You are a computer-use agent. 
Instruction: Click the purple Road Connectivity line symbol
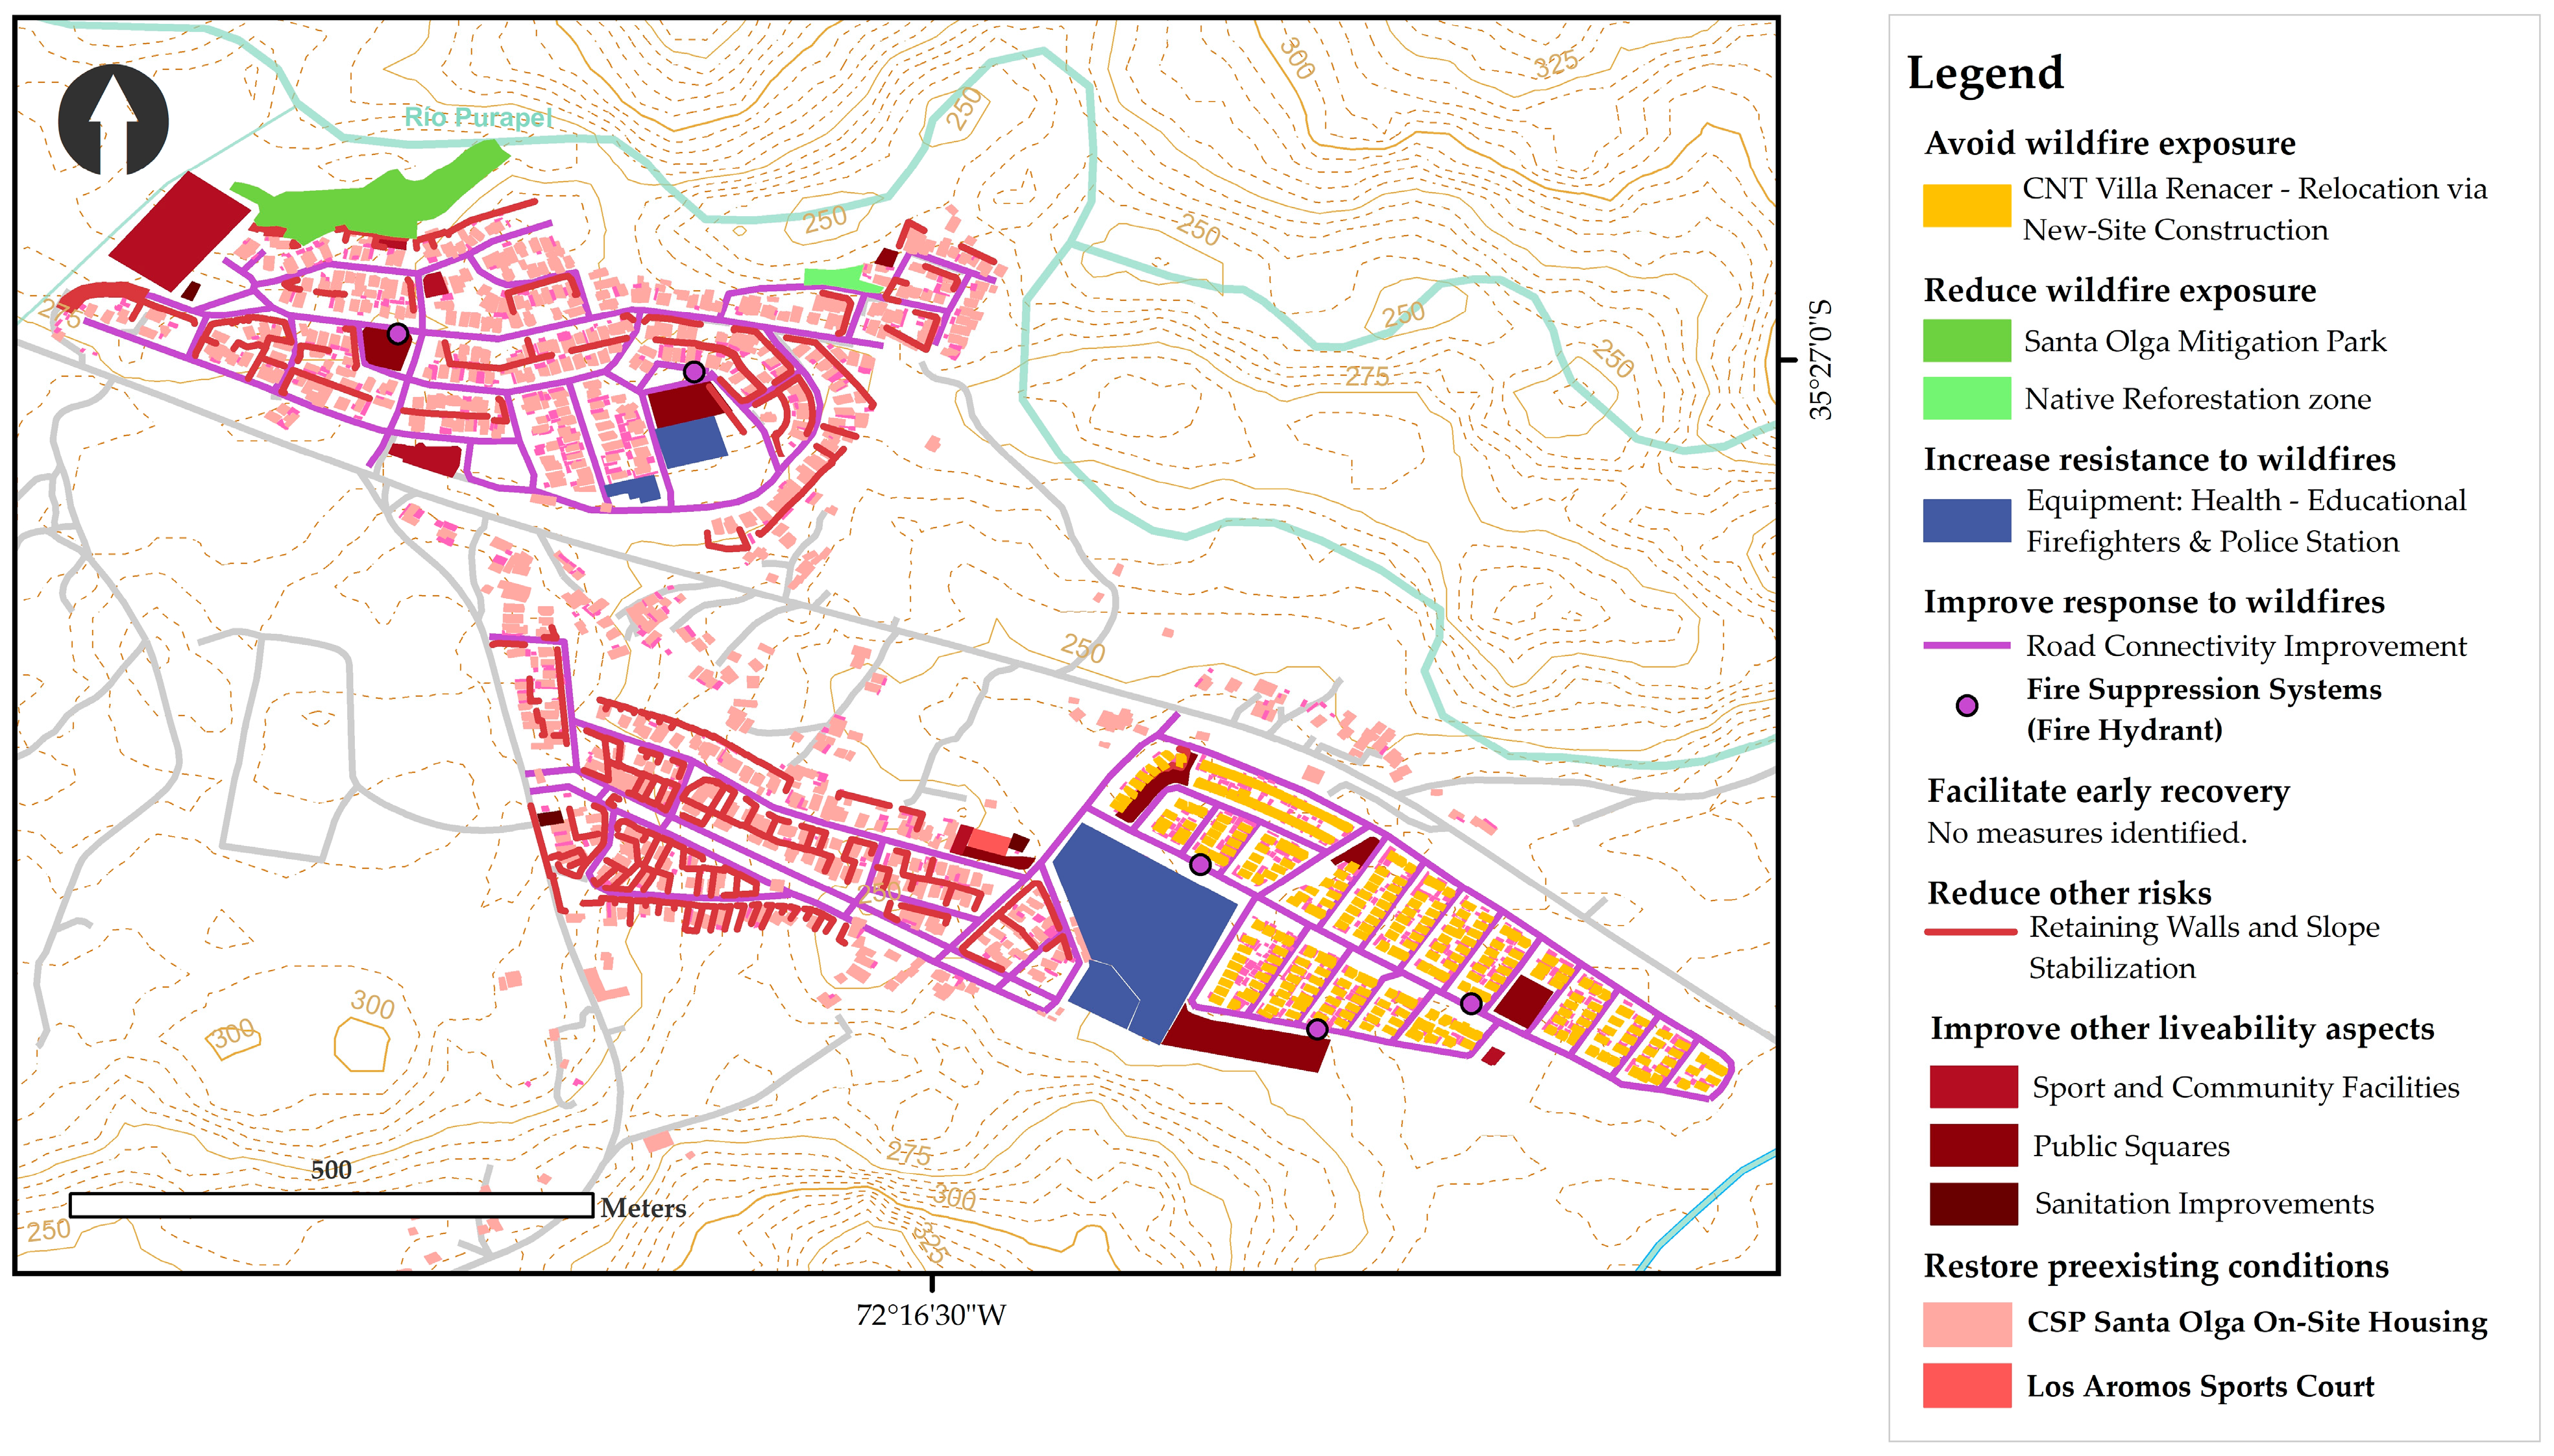point(1966,646)
